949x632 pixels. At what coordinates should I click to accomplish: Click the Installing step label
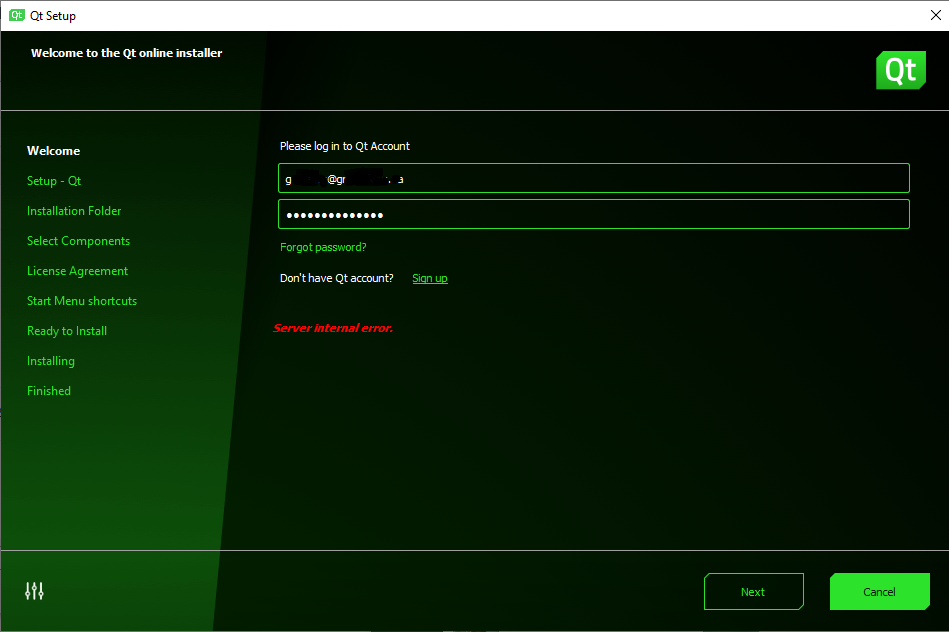[x=51, y=361]
